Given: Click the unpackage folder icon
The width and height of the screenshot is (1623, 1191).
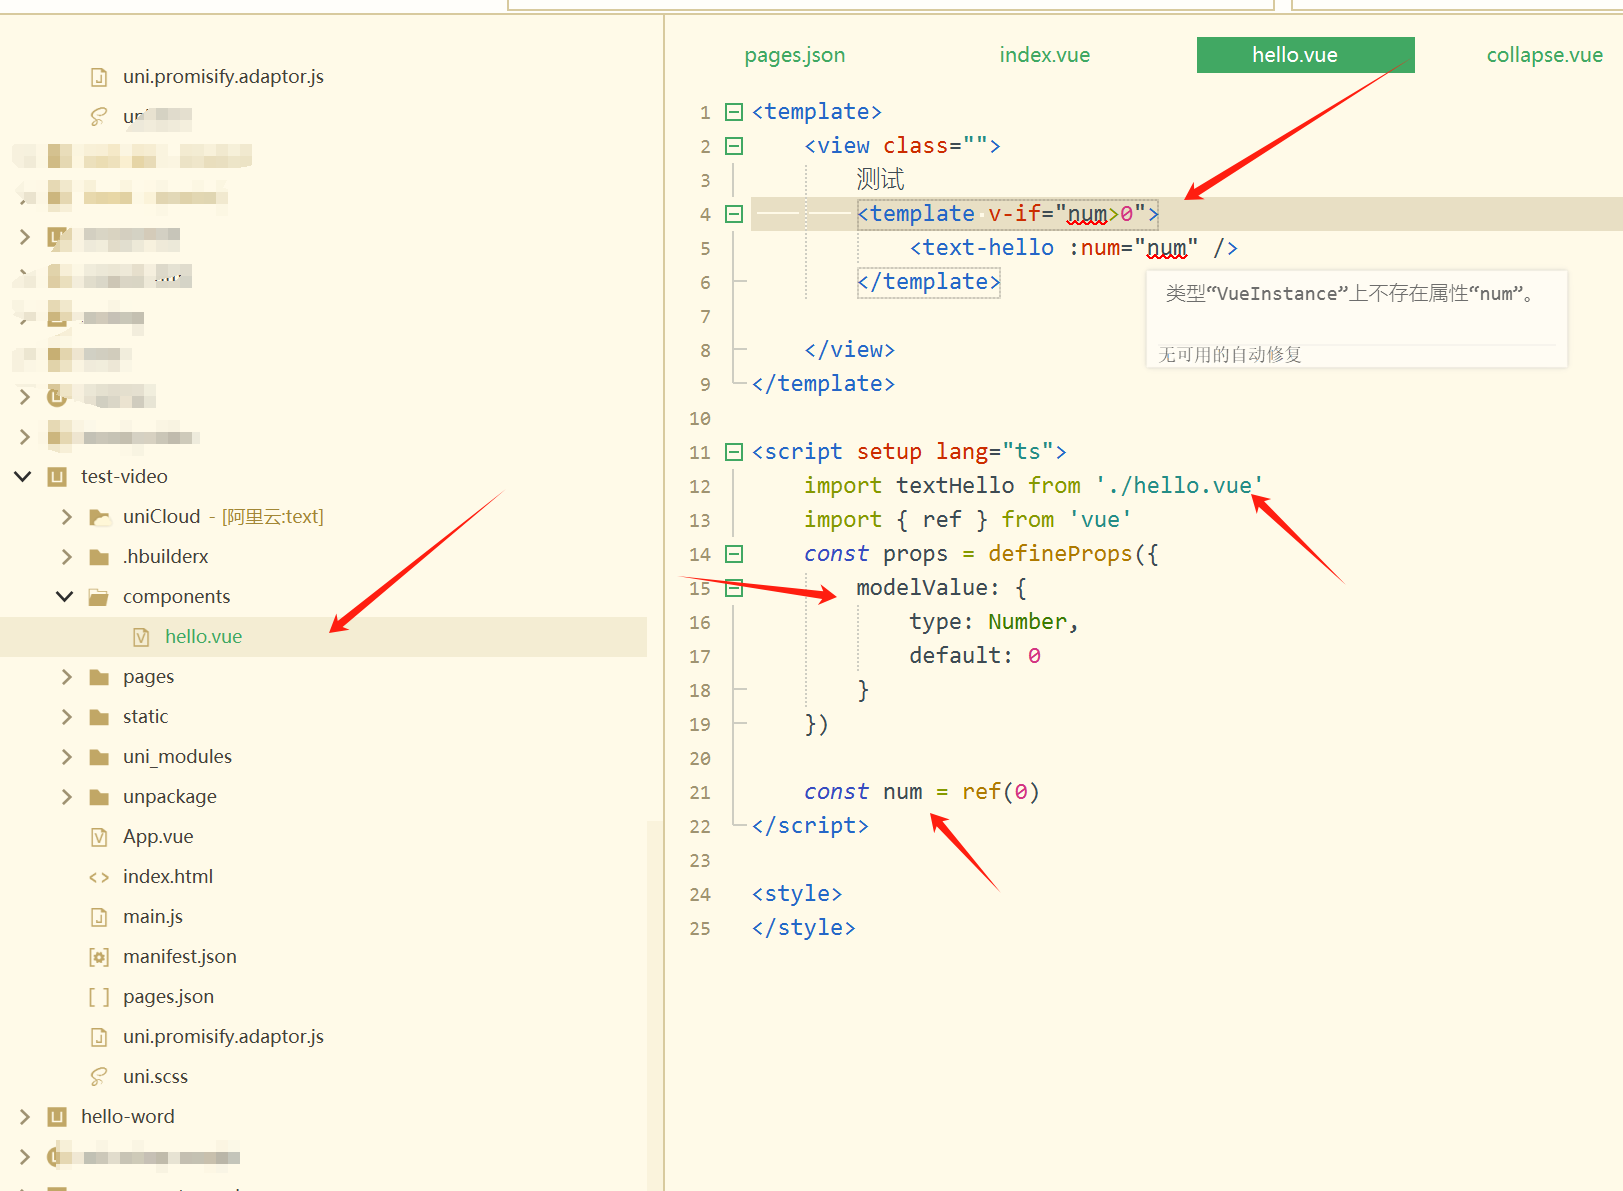Looking at the screenshot, I should point(99,796).
